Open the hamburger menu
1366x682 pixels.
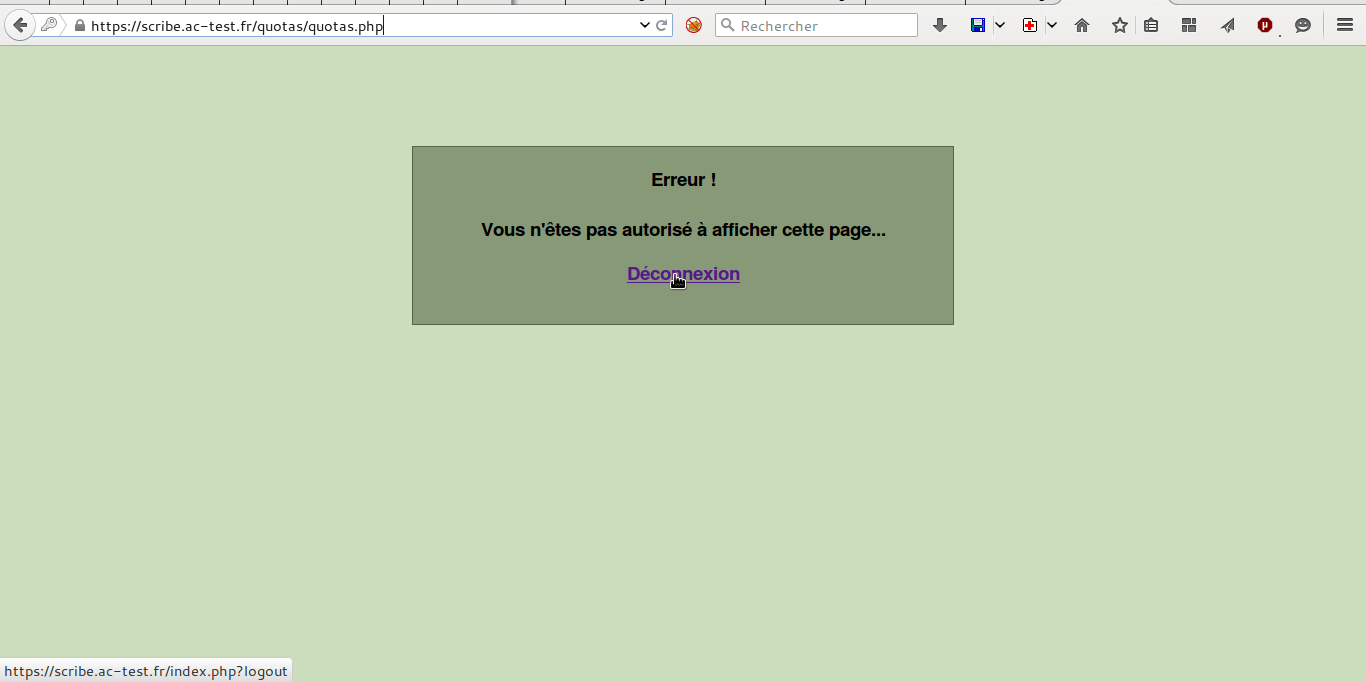coord(1345,25)
